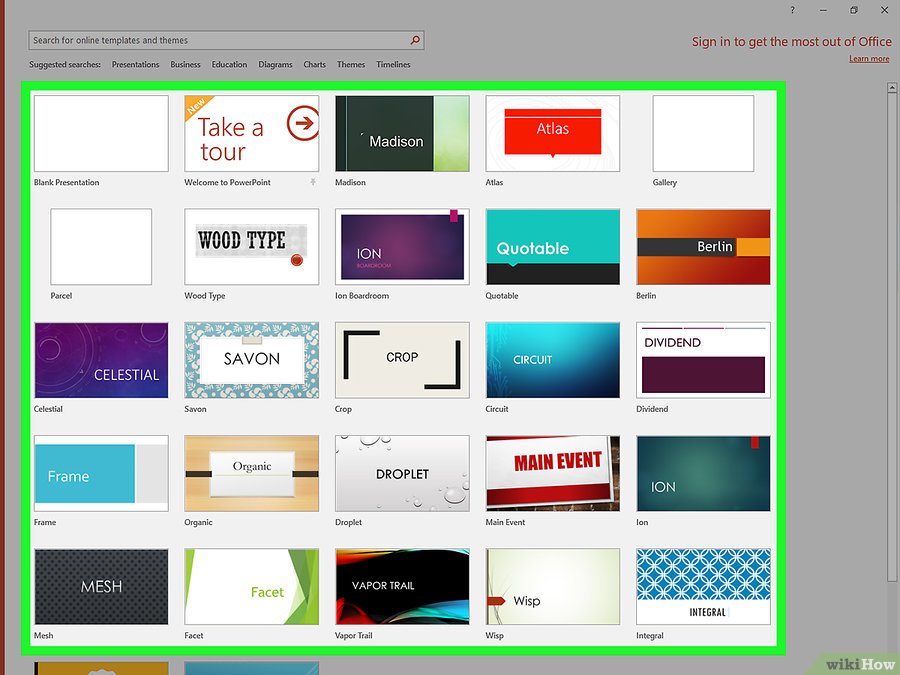Click the Presentations suggested search
Viewport: 900px width, 675px height.
tap(135, 65)
